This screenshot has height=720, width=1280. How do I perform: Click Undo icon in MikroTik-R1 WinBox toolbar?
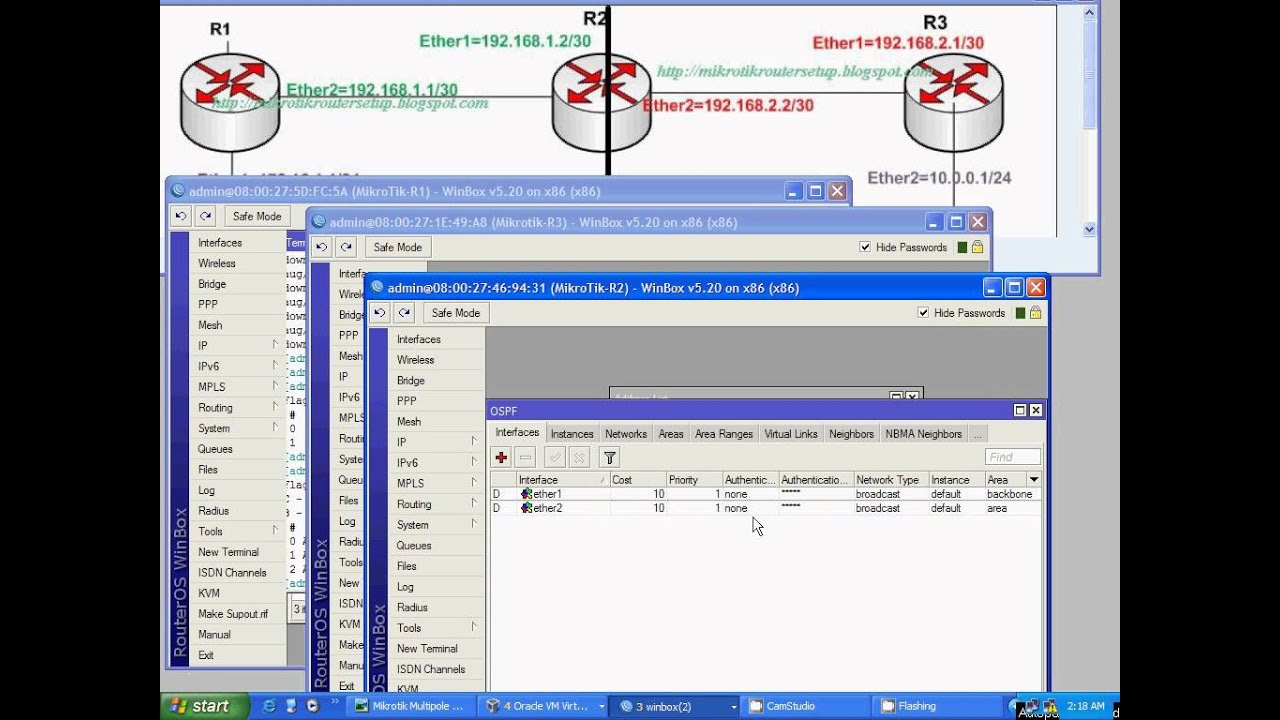tap(180, 216)
